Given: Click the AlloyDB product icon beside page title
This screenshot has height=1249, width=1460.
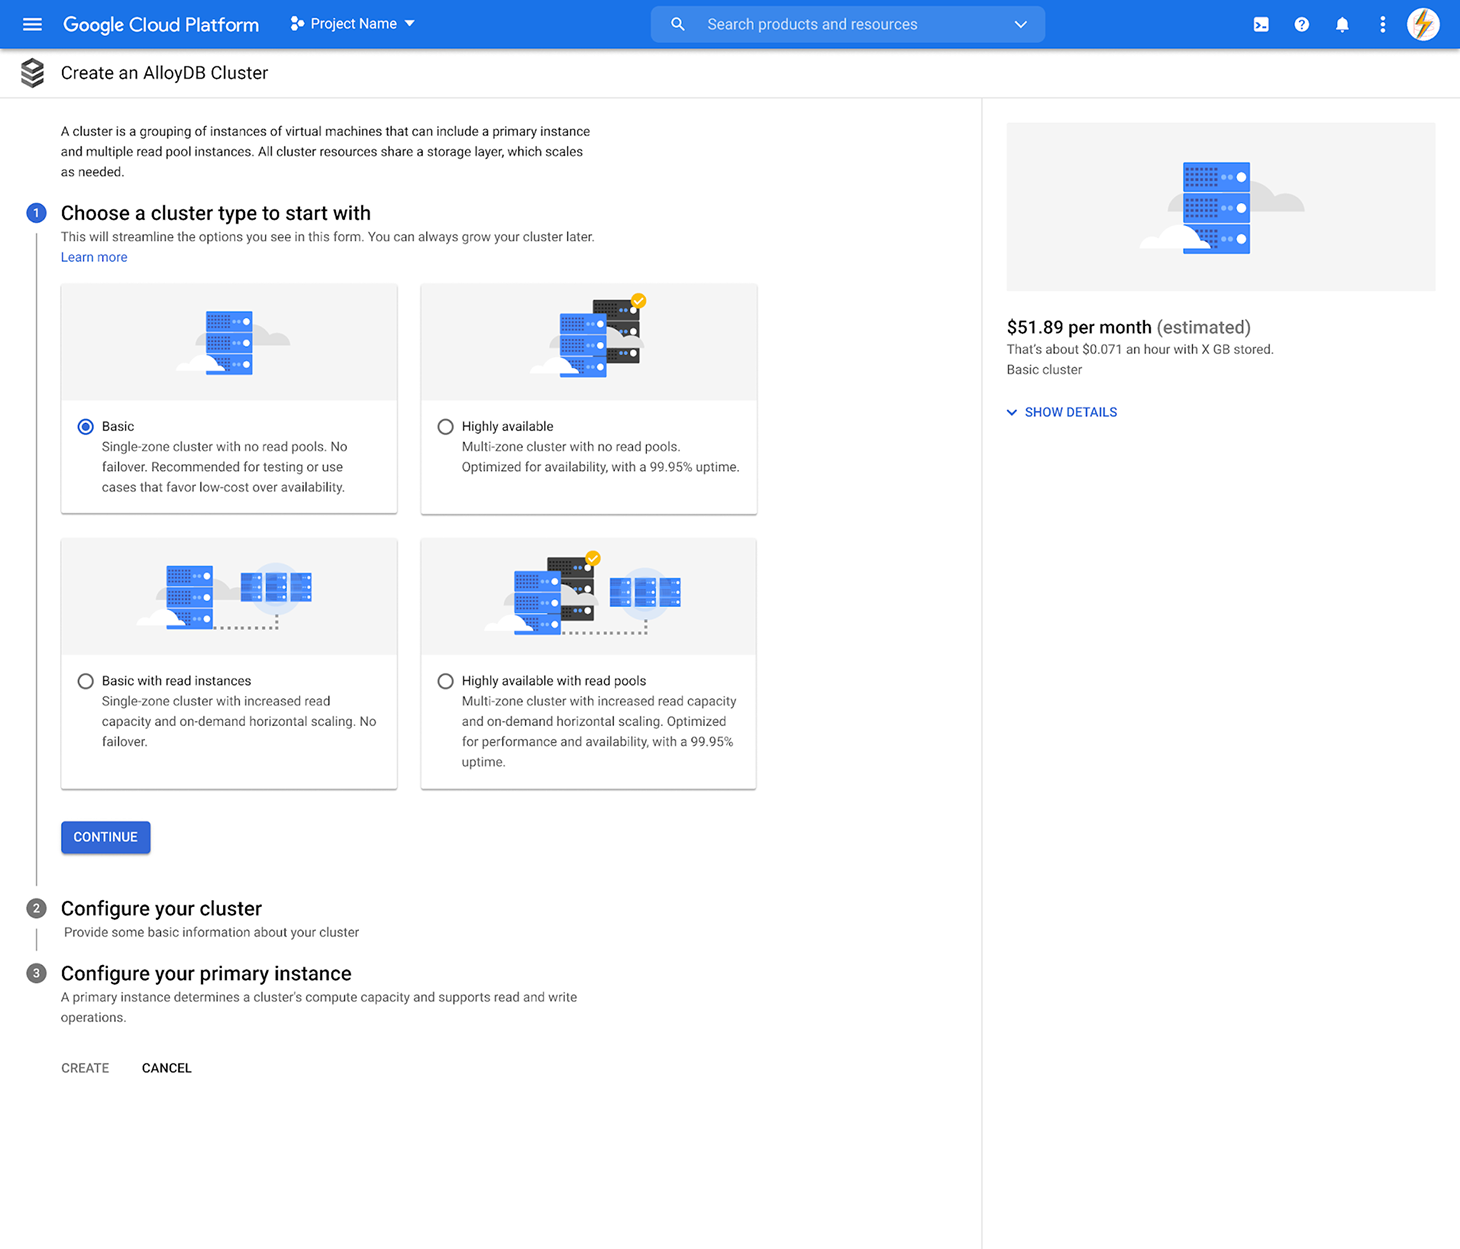Looking at the screenshot, I should click(x=32, y=73).
